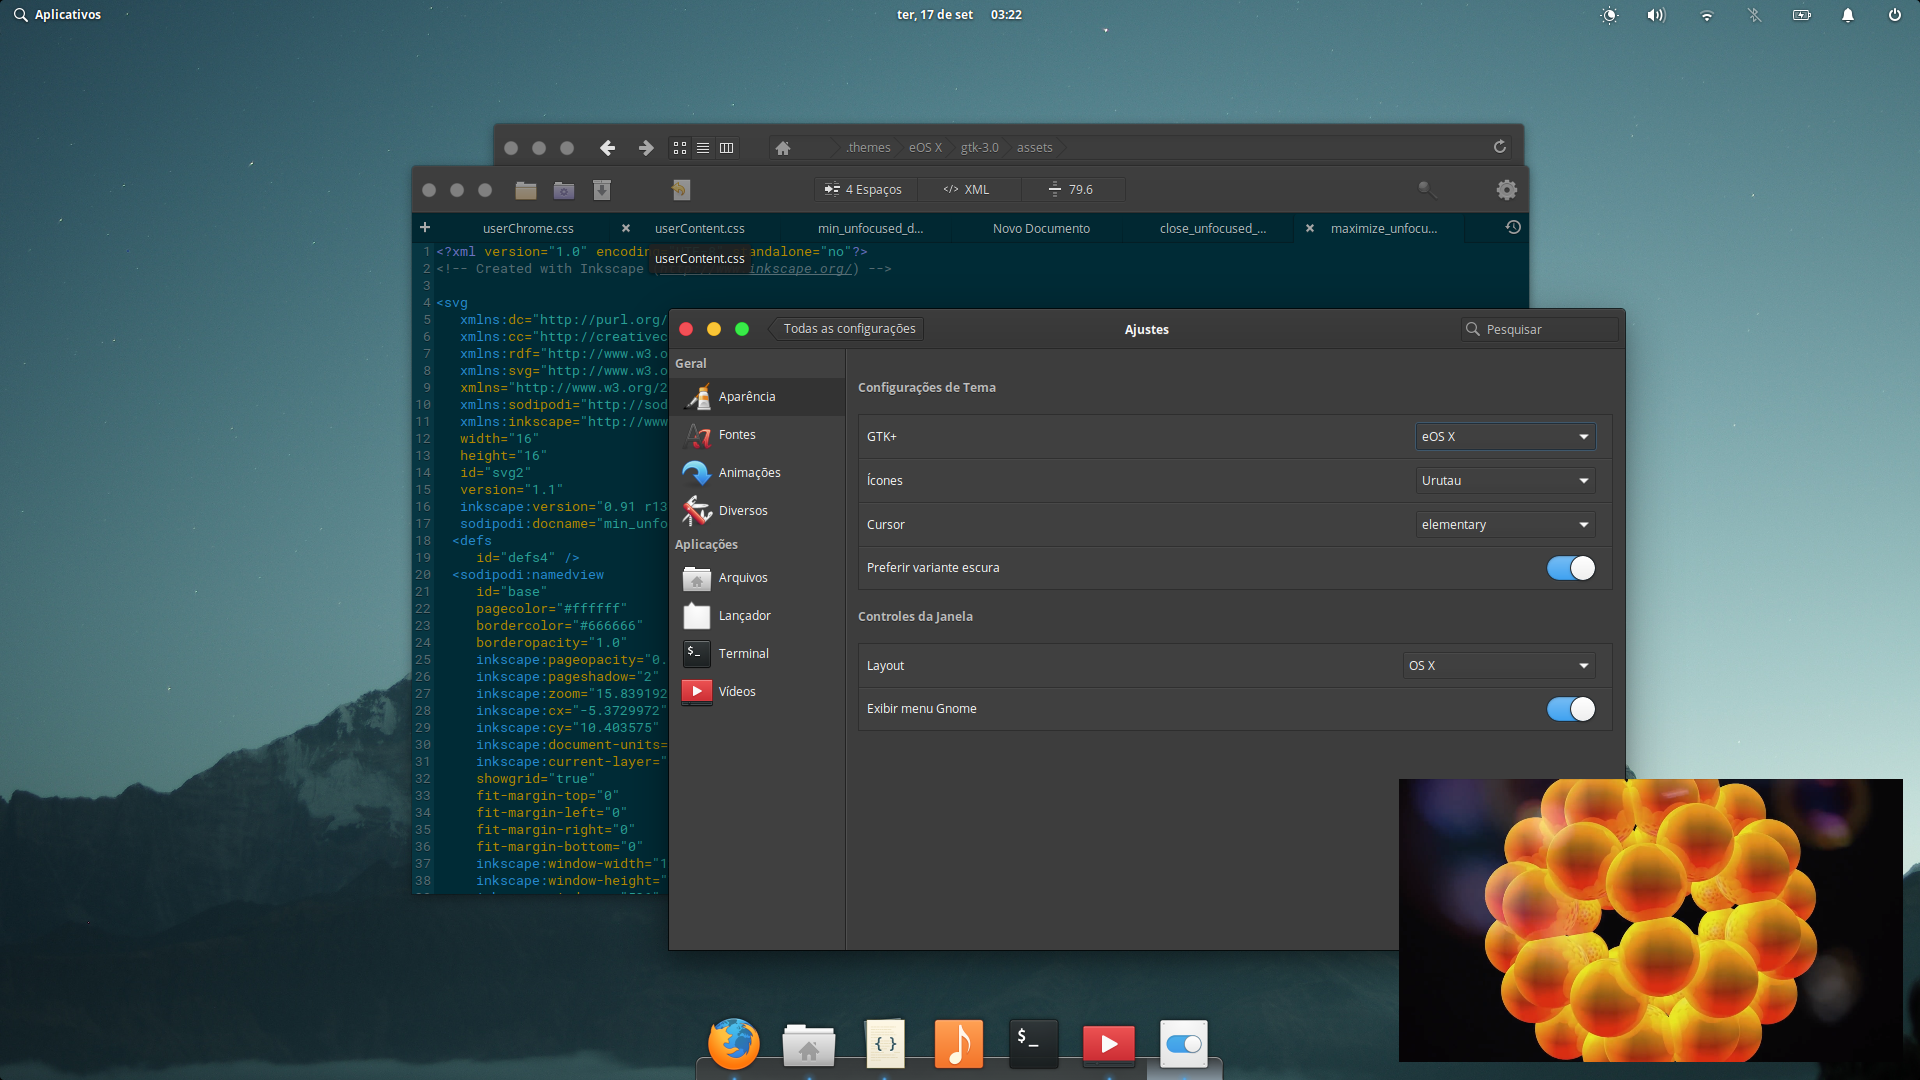Open the tab history icon

click(1513, 228)
